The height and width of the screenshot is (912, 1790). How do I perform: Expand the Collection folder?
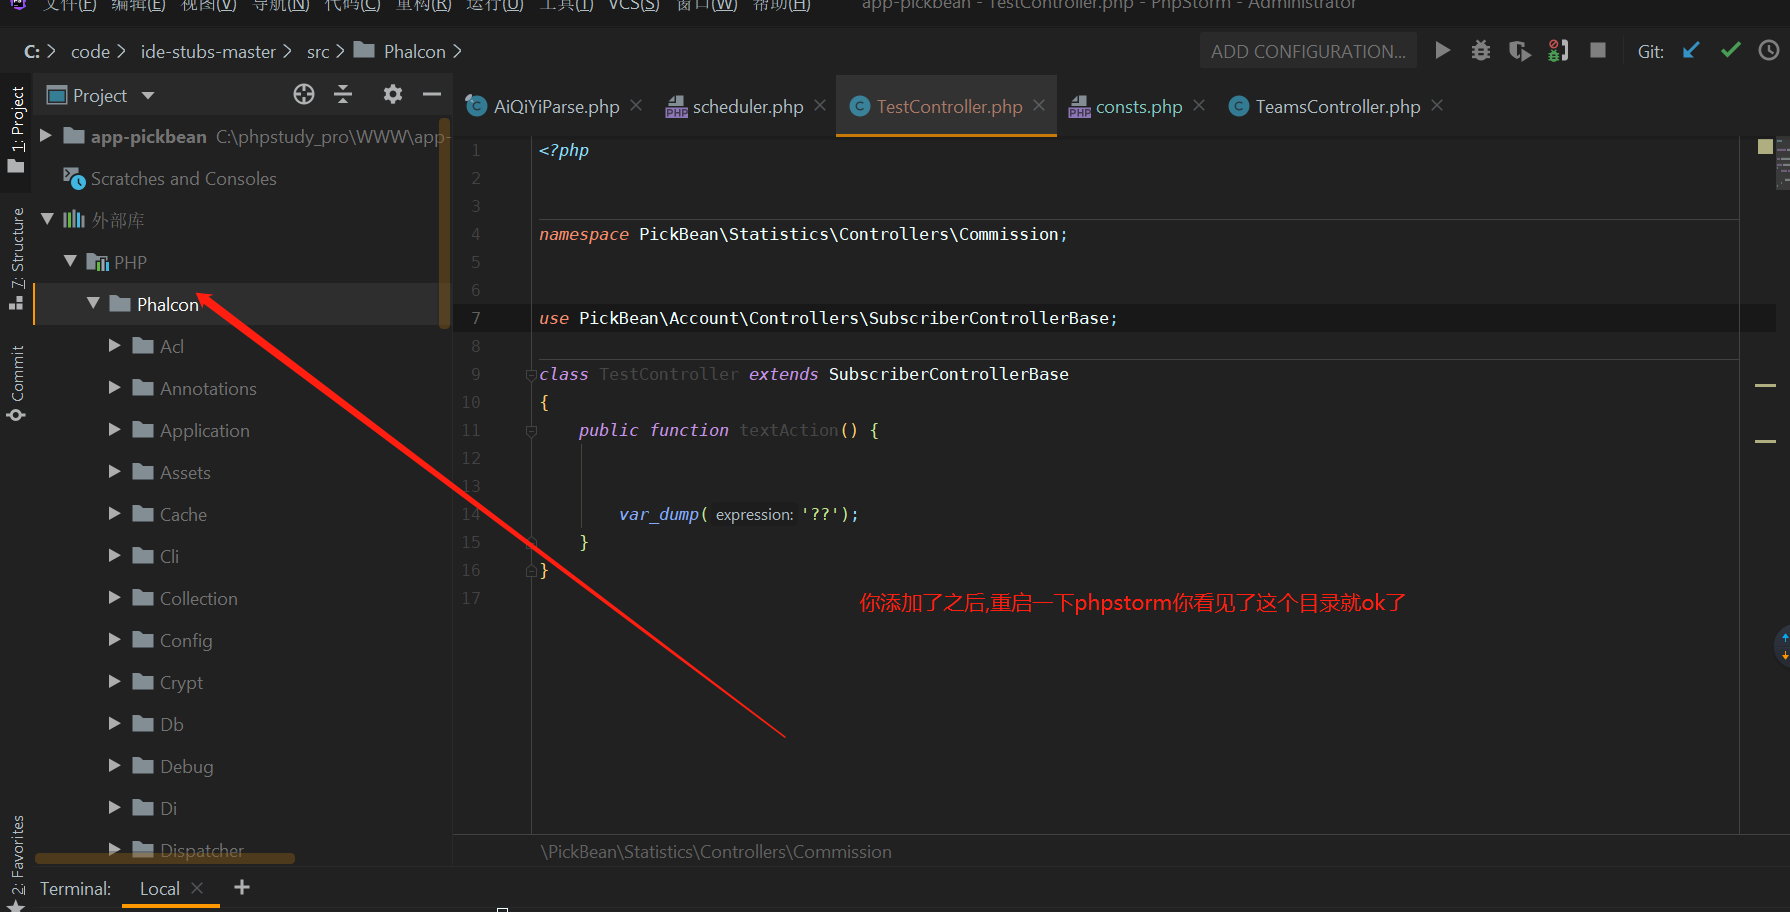tap(115, 597)
